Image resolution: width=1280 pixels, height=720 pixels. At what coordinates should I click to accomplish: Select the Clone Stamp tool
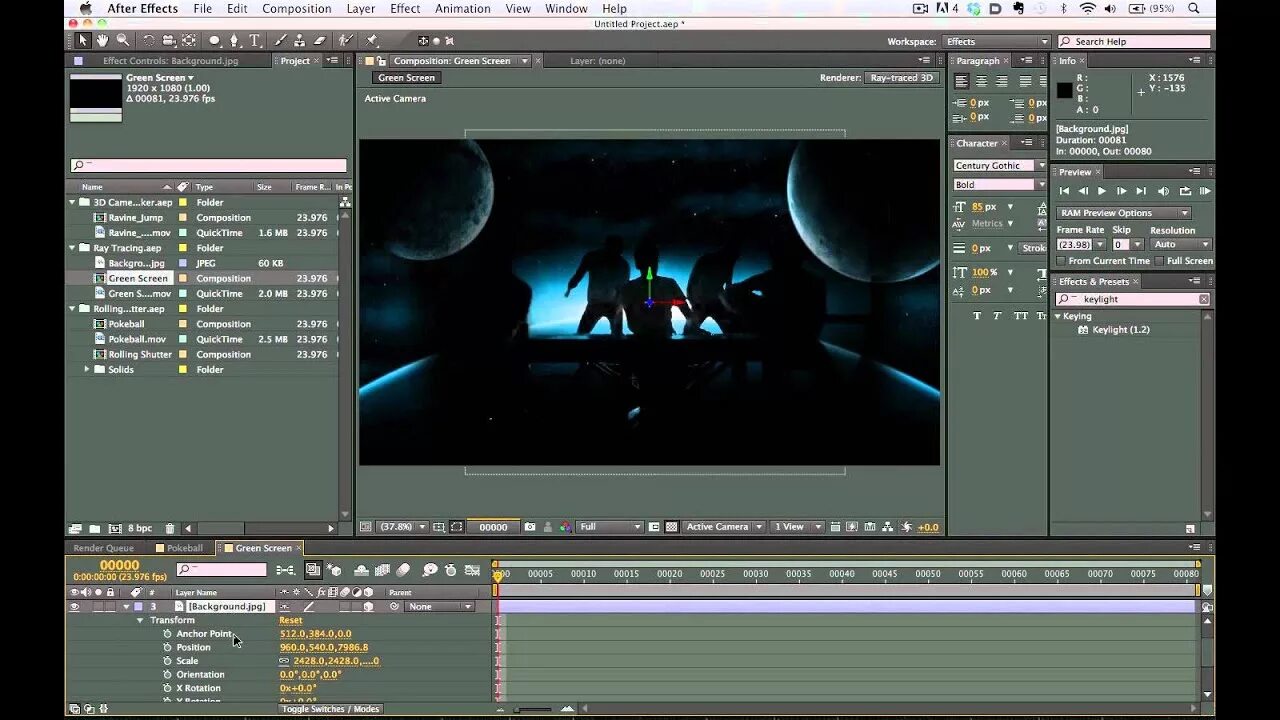pos(299,41)
